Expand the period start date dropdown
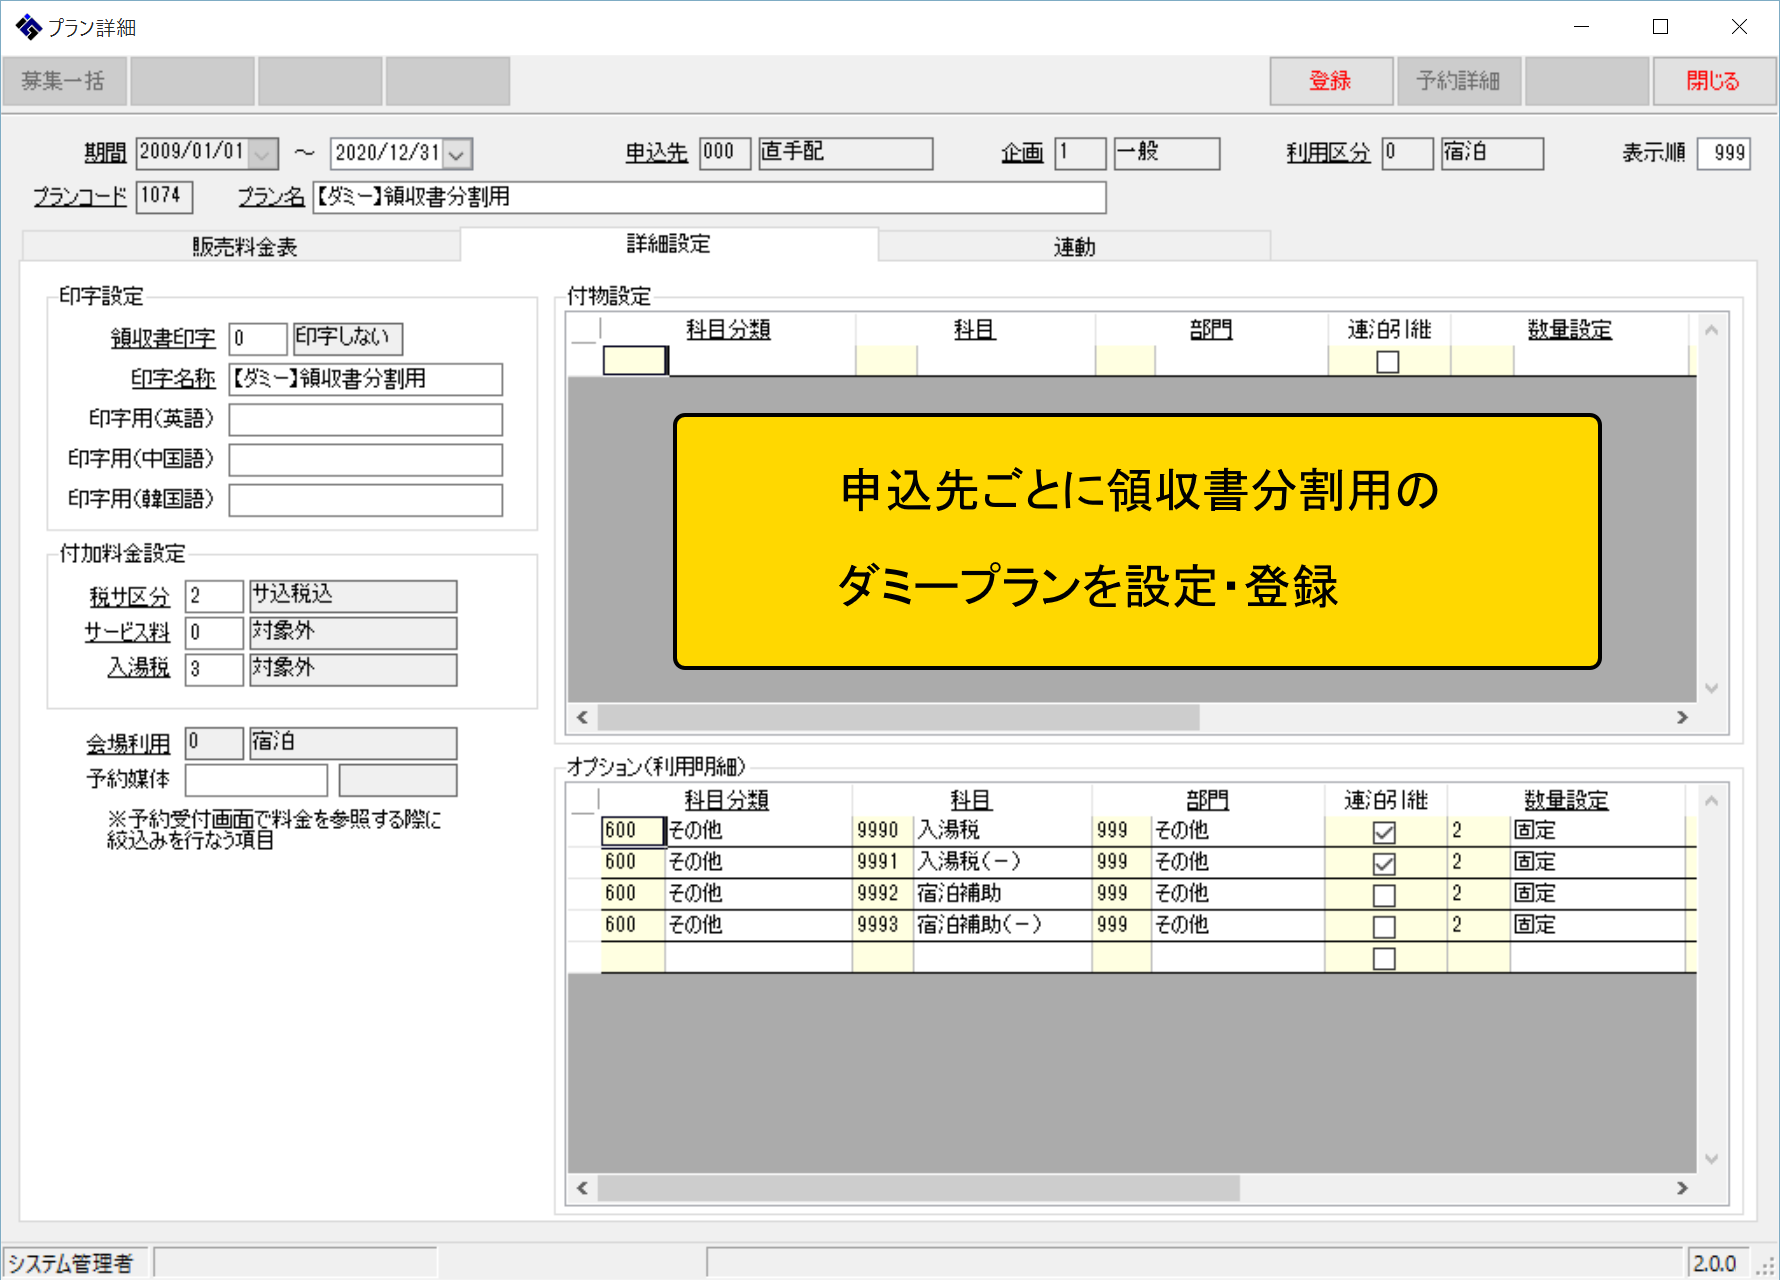1780x1280 pixels. point(263,154)
